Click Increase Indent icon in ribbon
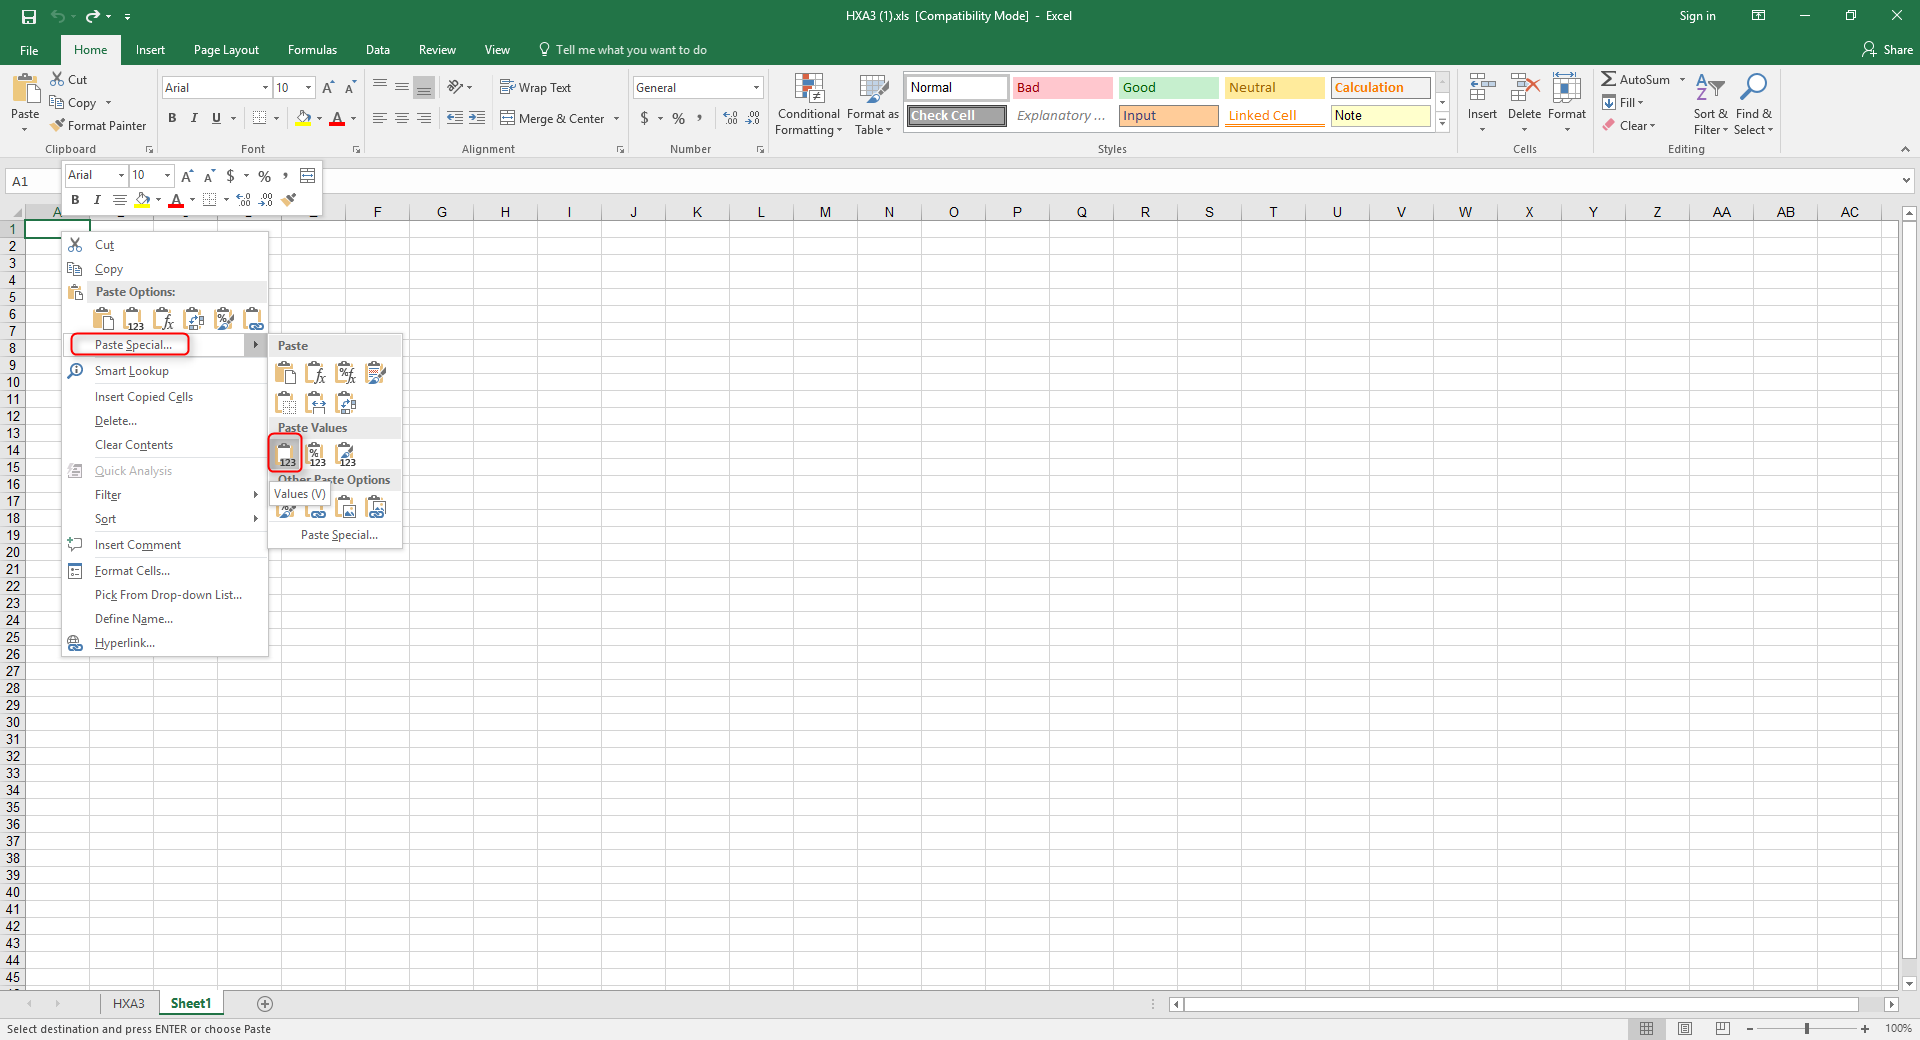The width and height of the screenshot is (1920, 1040). pos(477,118)
